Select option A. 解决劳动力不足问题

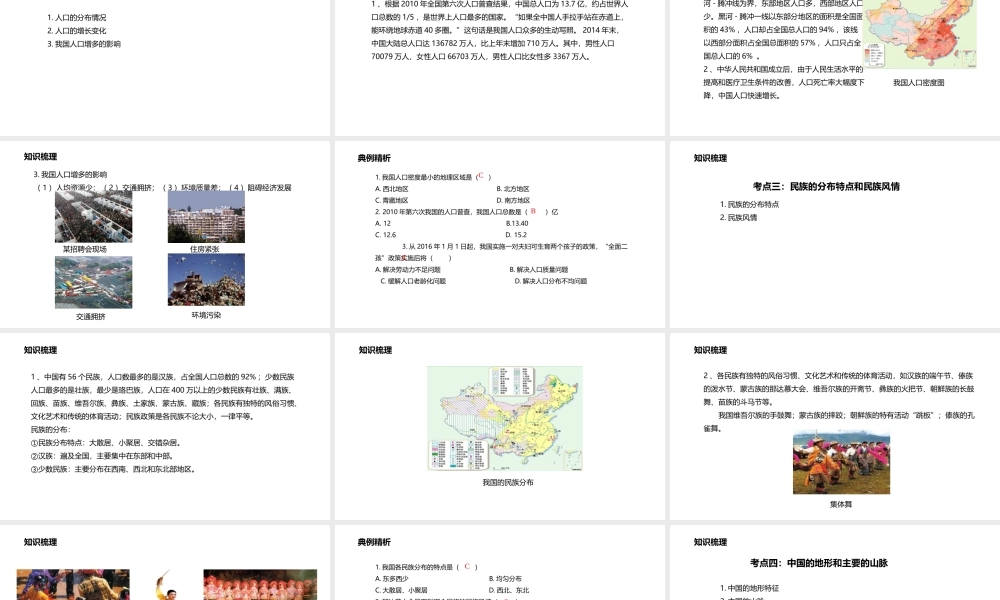click(x=408, y=270)
